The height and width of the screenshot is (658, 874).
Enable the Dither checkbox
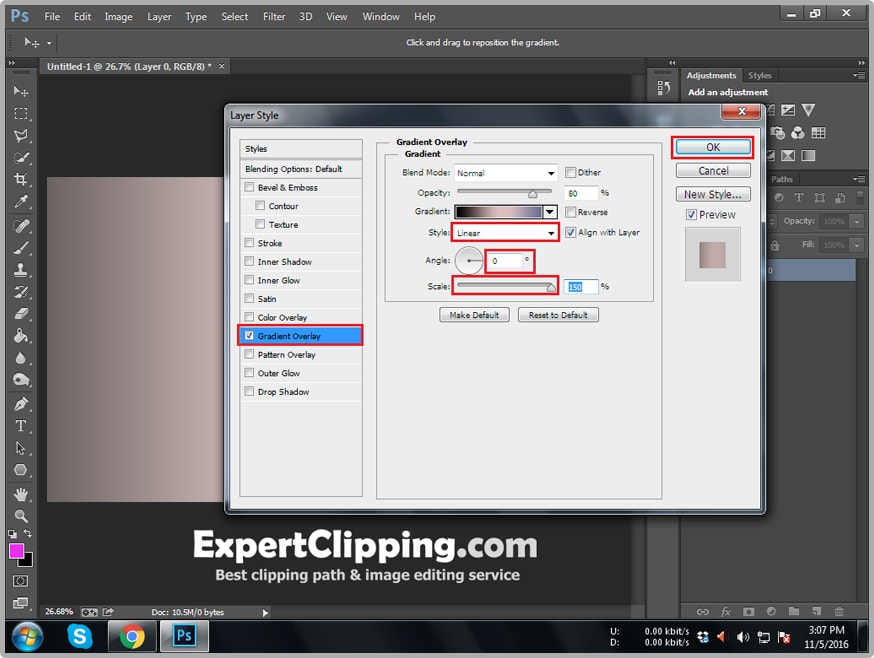pyautogui.click(x=571, y=173)
